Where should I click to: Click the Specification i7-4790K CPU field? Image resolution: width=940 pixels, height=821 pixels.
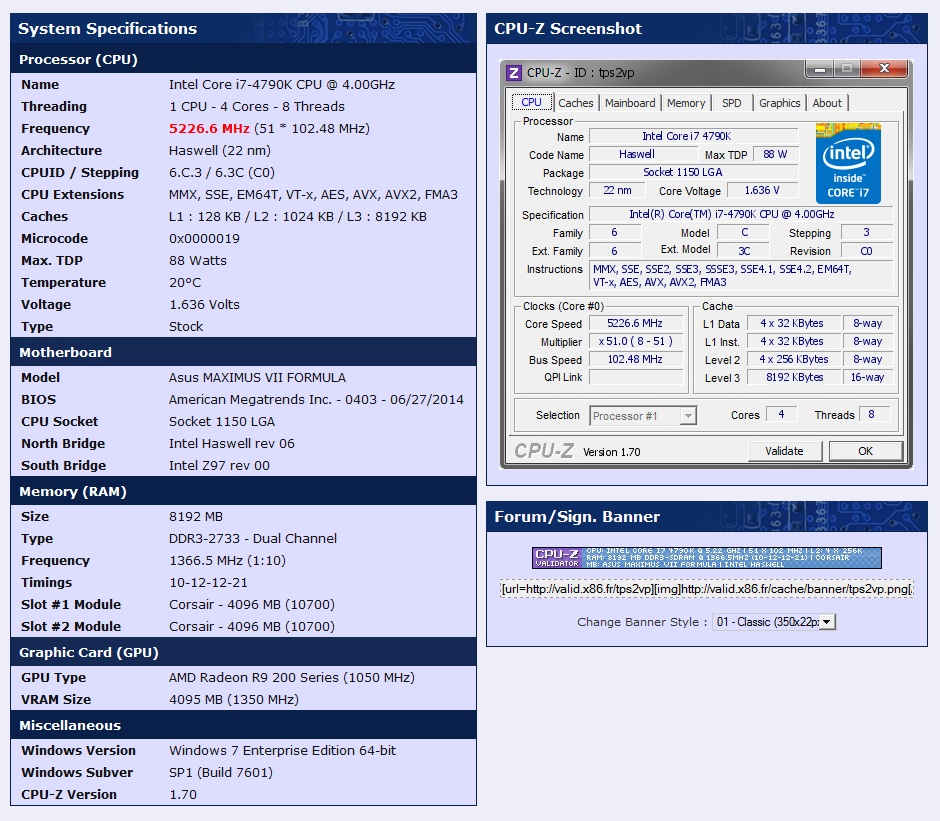[x=741, y=214]
